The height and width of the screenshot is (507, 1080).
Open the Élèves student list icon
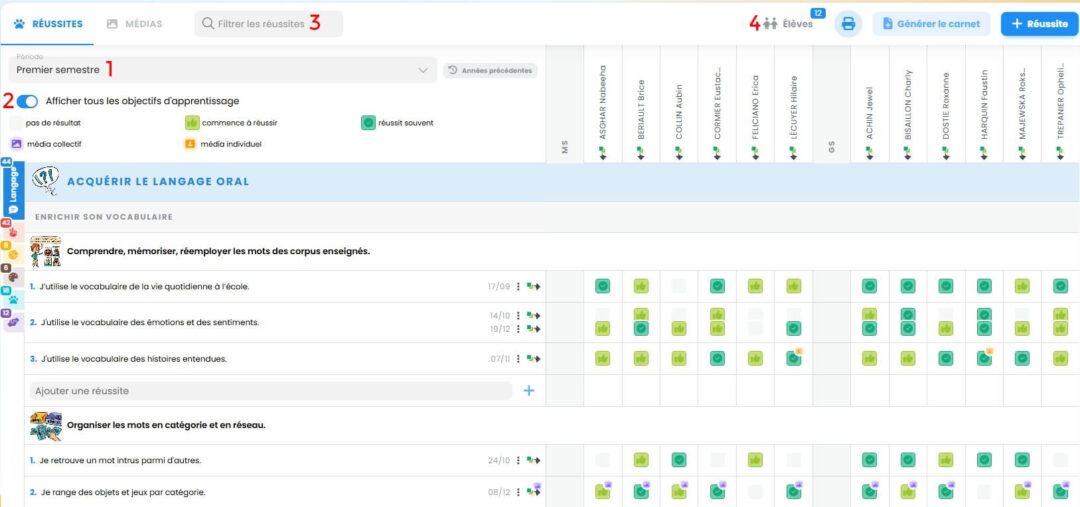click(771, 24)
